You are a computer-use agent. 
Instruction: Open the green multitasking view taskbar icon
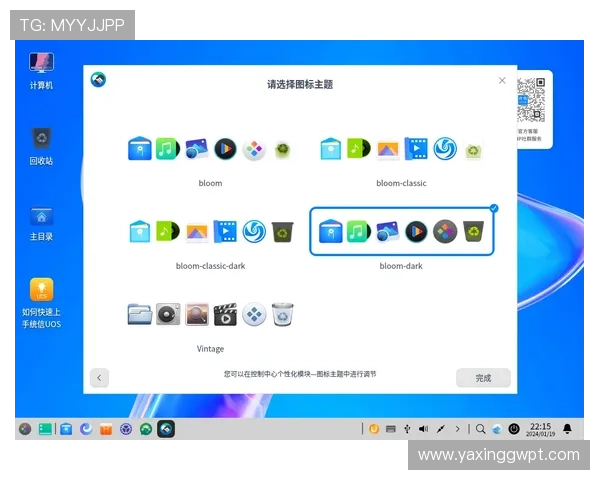tap(45, 429)
